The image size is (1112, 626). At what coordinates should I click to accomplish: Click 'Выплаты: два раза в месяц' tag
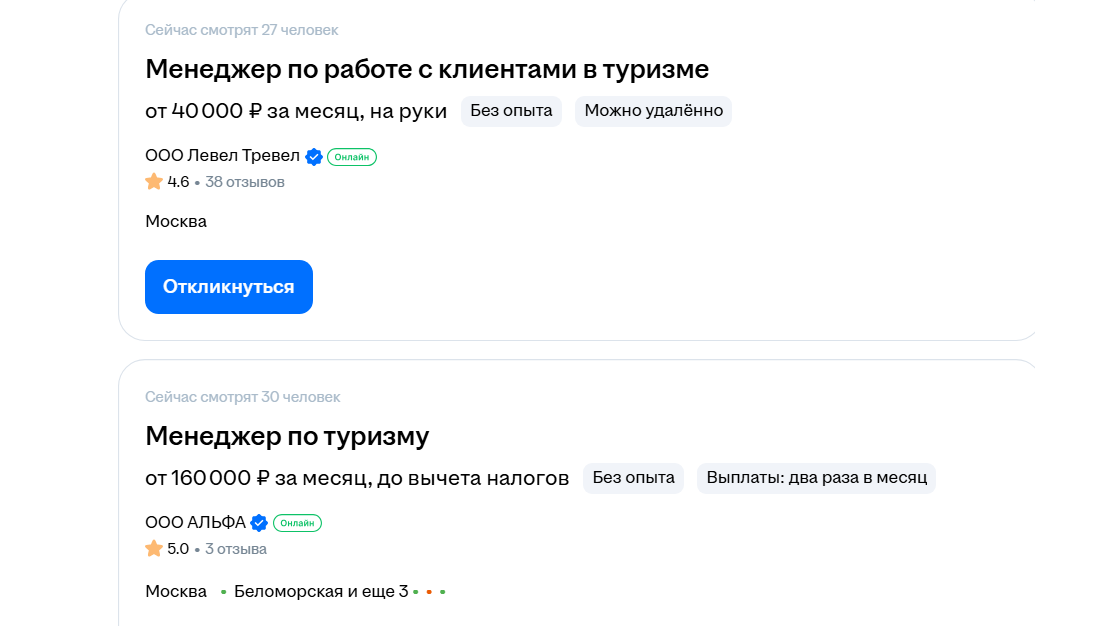[816, 478]
